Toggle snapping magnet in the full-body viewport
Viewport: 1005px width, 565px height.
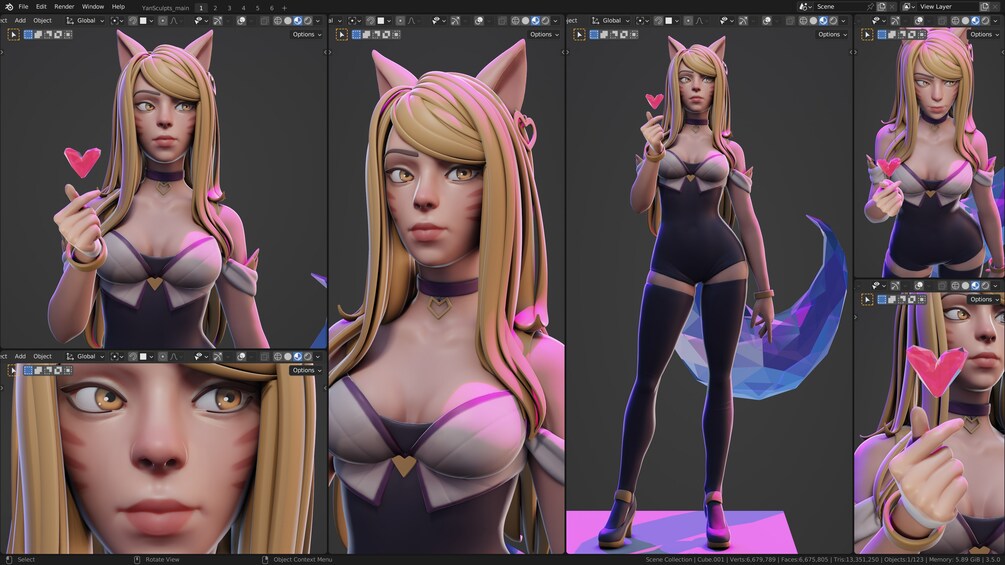point(658,20)
